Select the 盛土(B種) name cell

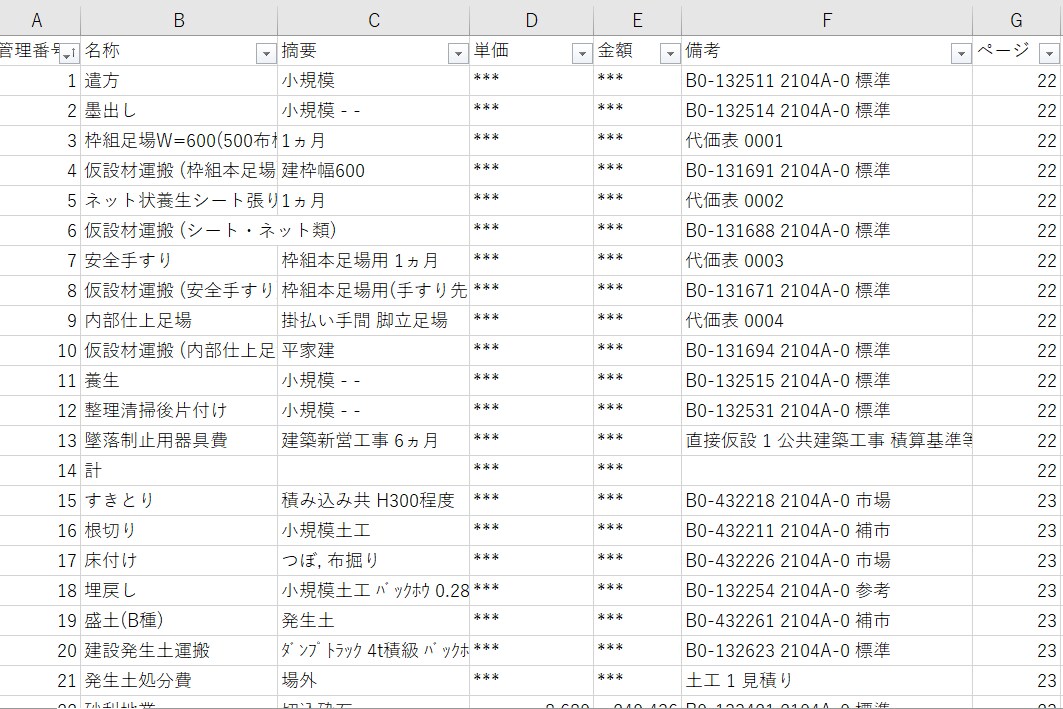179,620
